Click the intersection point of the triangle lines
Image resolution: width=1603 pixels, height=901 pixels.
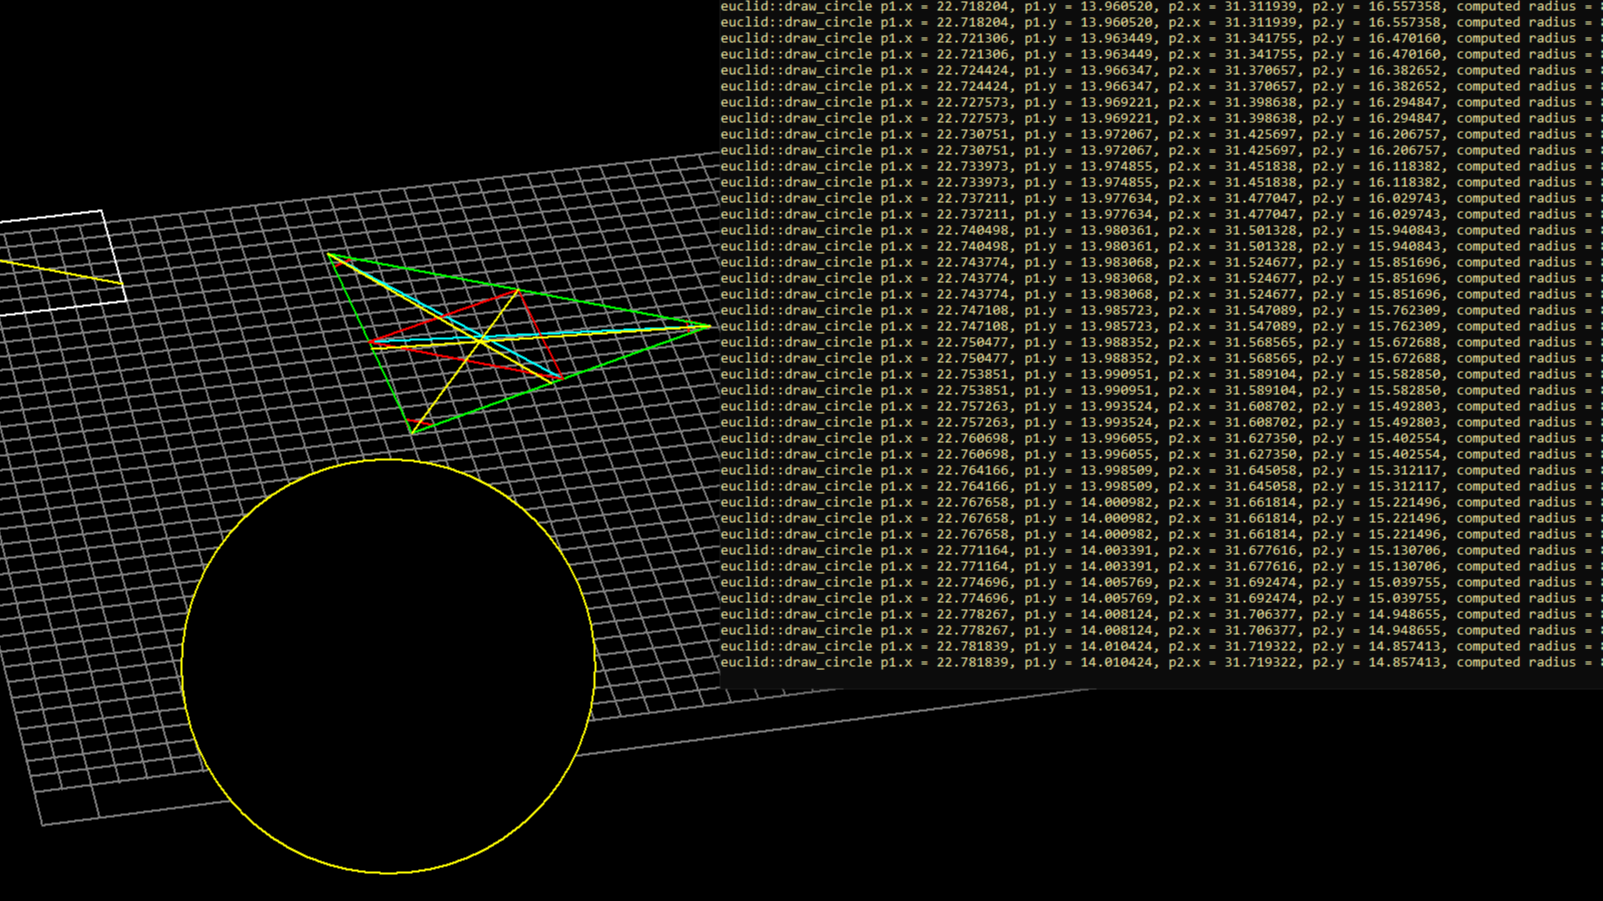(x=480, y=343)
